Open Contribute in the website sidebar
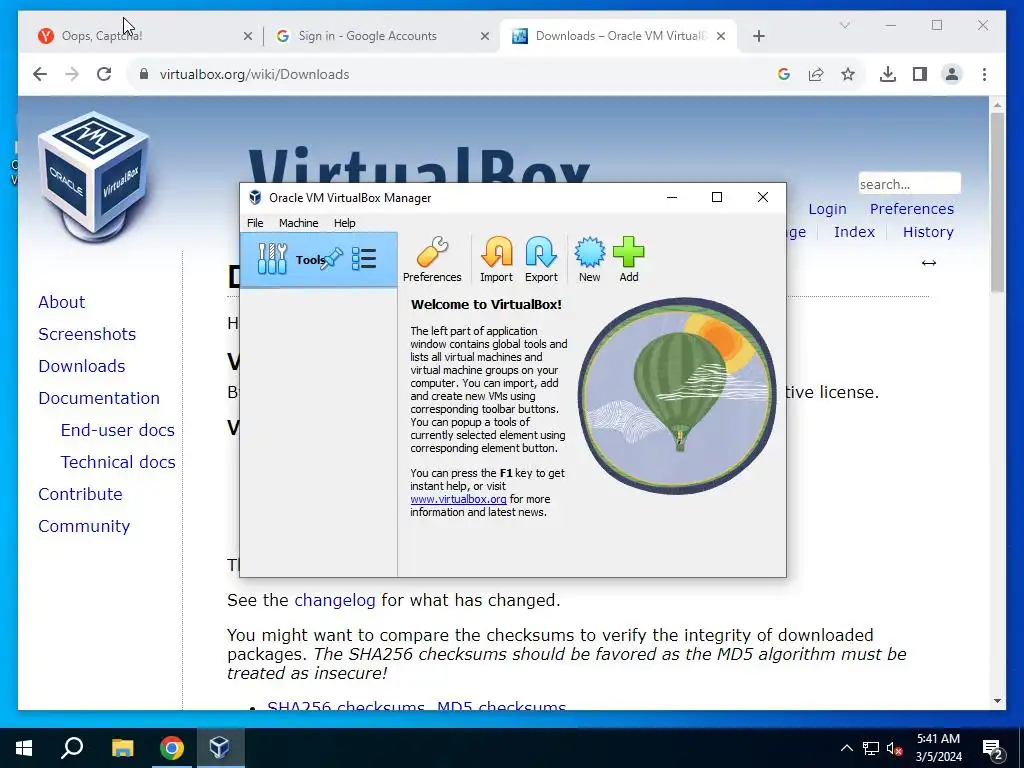Viewport: 1024px width, 768px height. (80, 494)
